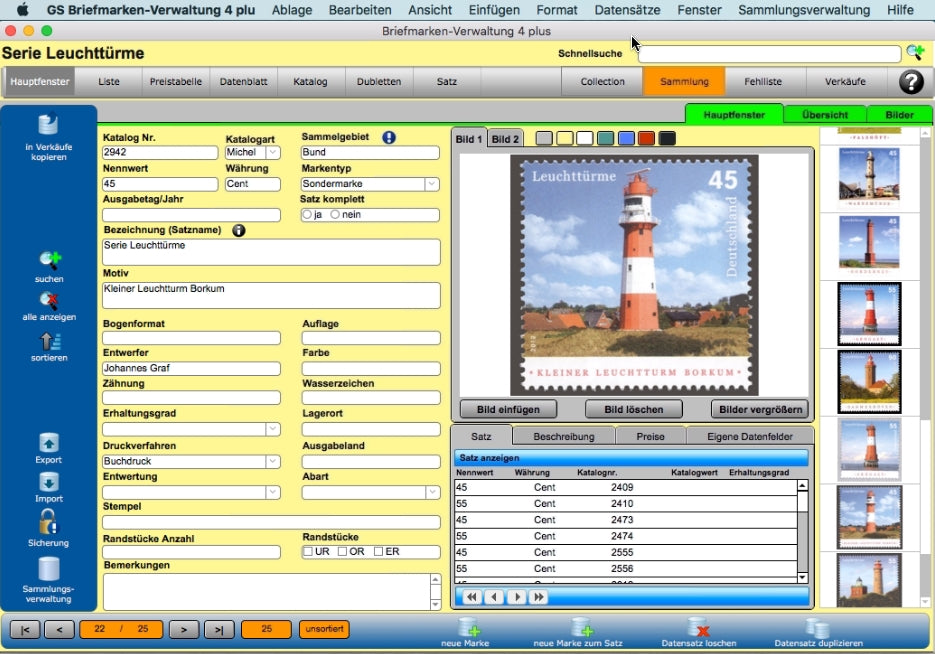Pick the red color swatch
The width and height of the screenshot is (935, 654).
tap(646, 138)
